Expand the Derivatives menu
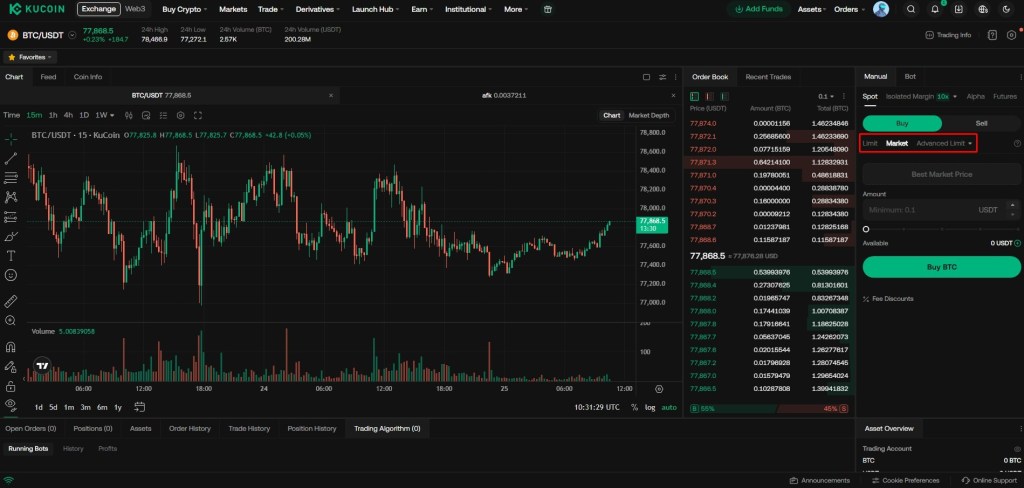The image size is (1024, 488). point(317,9)
